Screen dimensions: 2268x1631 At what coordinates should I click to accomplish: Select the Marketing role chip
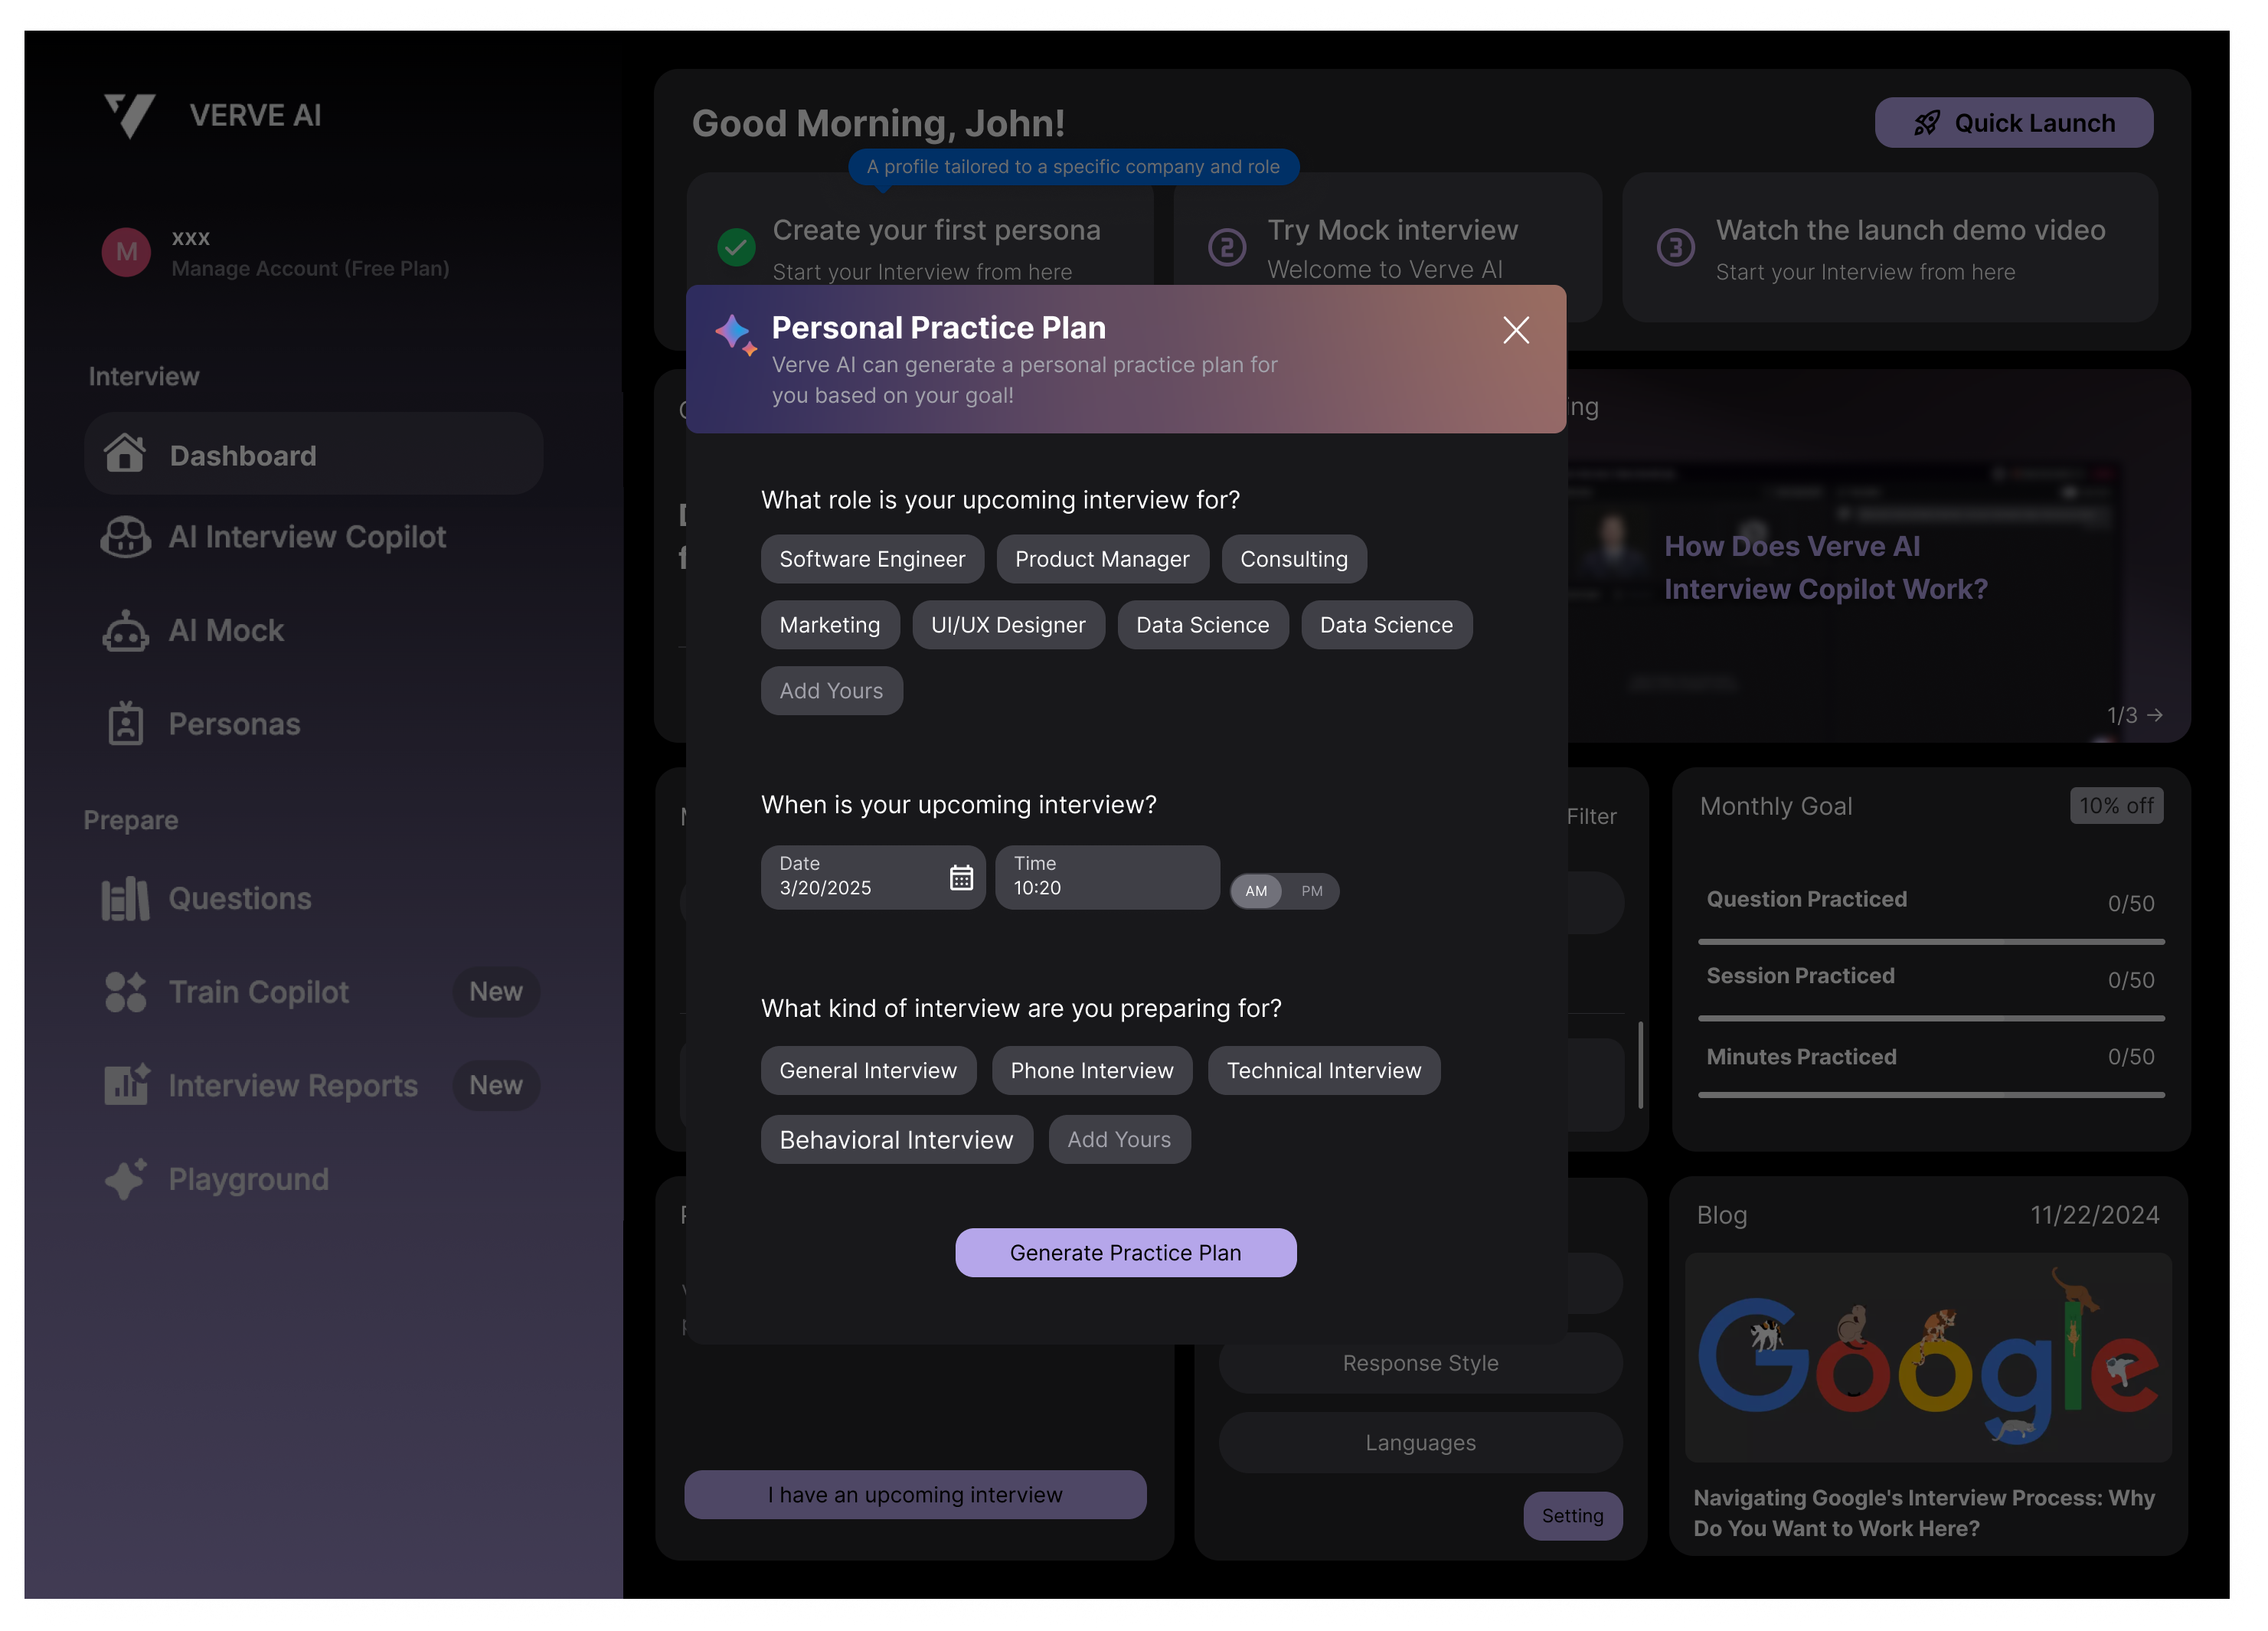(x=830, y=626)
